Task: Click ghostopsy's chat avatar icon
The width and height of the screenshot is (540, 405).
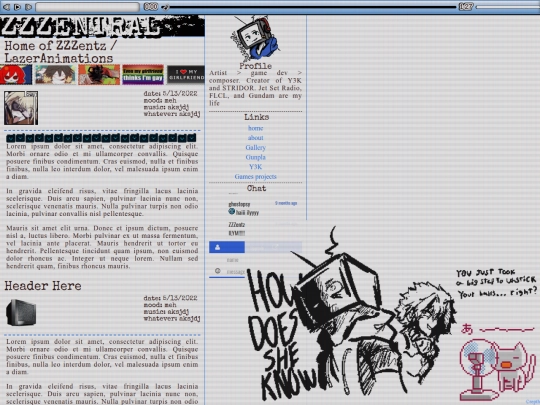Action: pyautogui.click(x=232, y=211)
